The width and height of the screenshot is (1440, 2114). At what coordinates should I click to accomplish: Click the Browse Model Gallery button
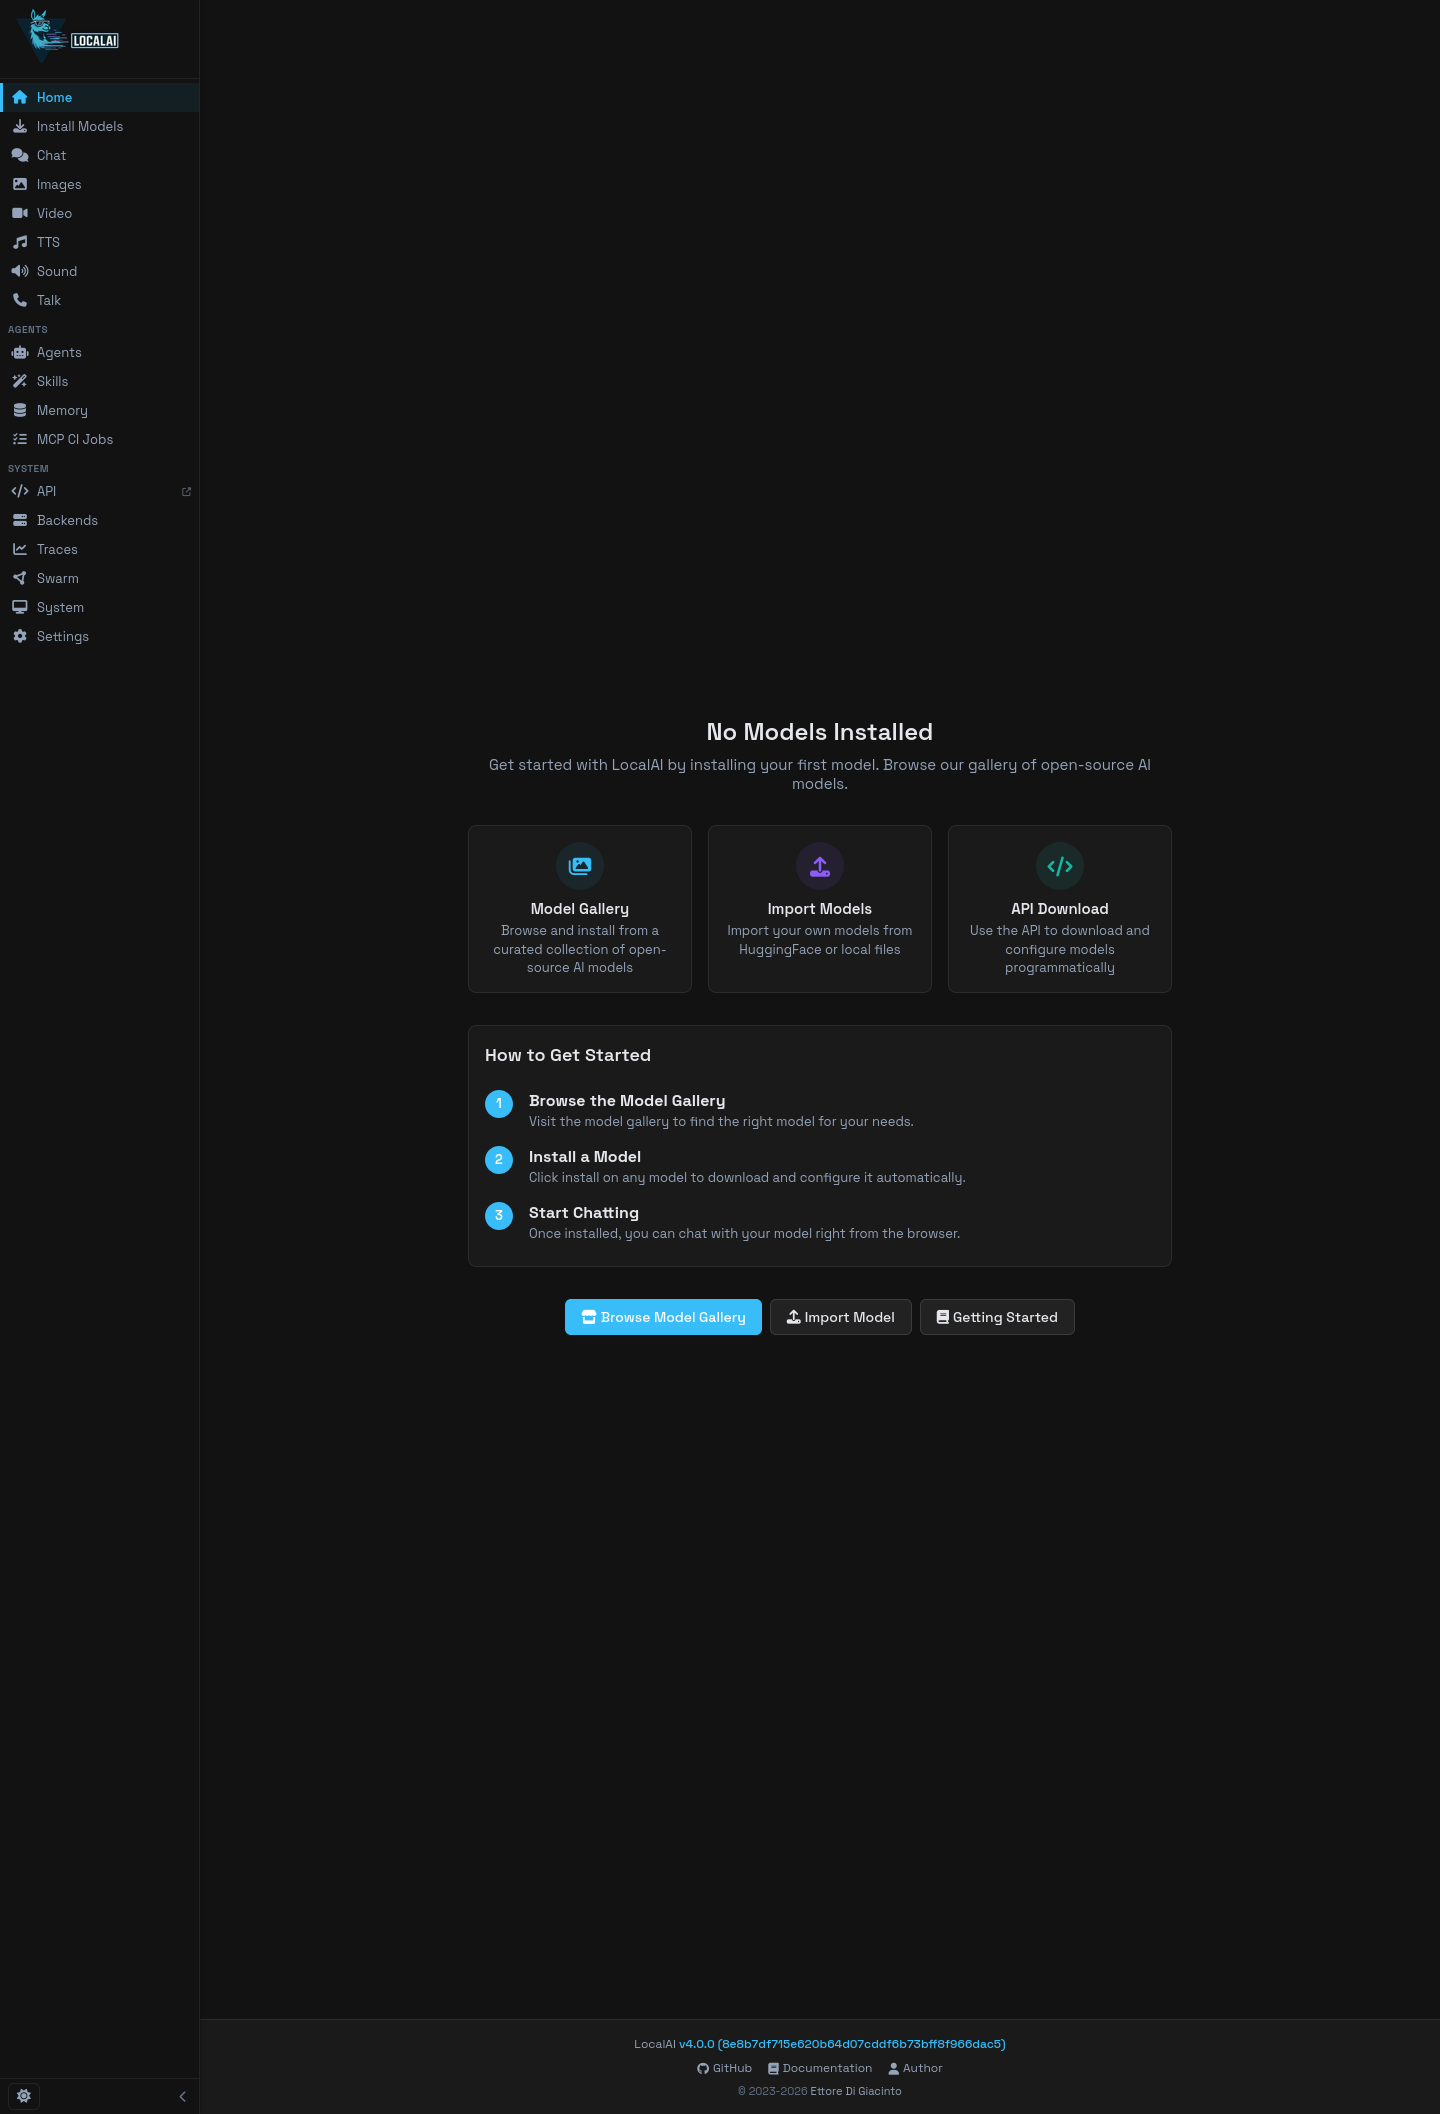[663, 1317]
